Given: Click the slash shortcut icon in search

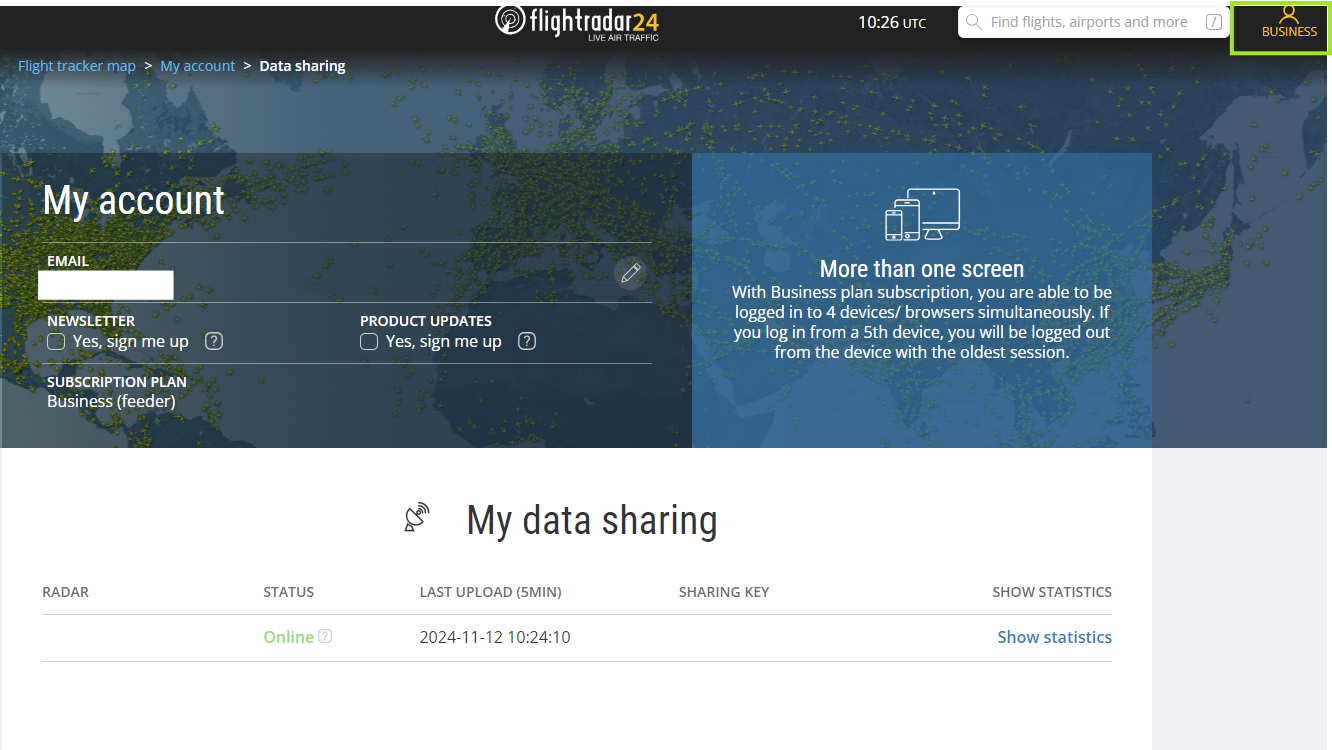Looking at the screenshot, I should click(1214, 22).
